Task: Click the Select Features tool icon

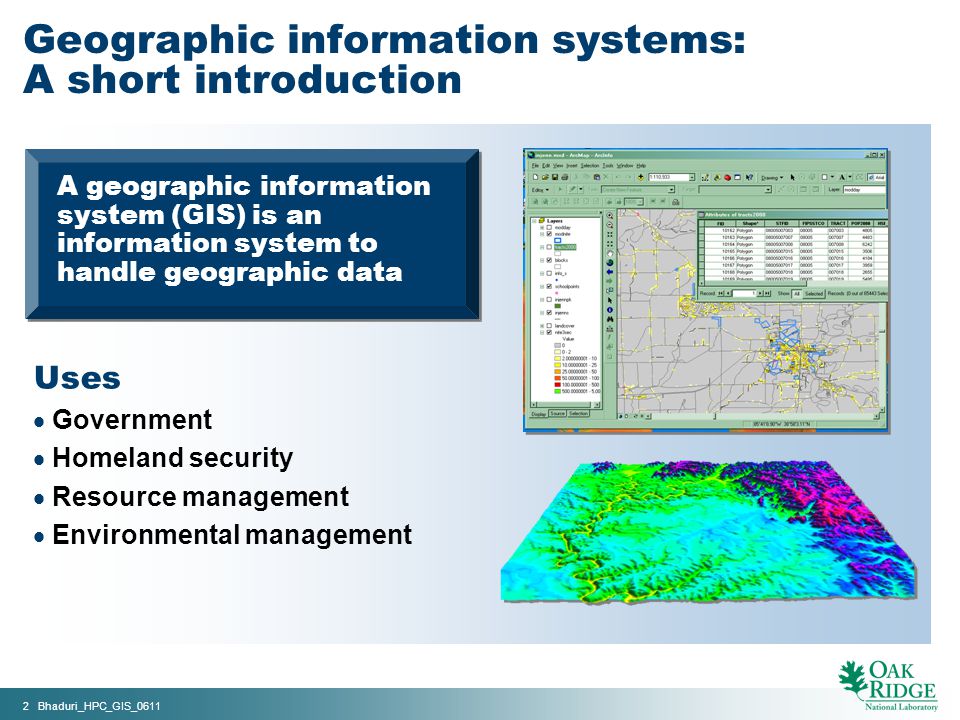Action: tap(610, 290)
